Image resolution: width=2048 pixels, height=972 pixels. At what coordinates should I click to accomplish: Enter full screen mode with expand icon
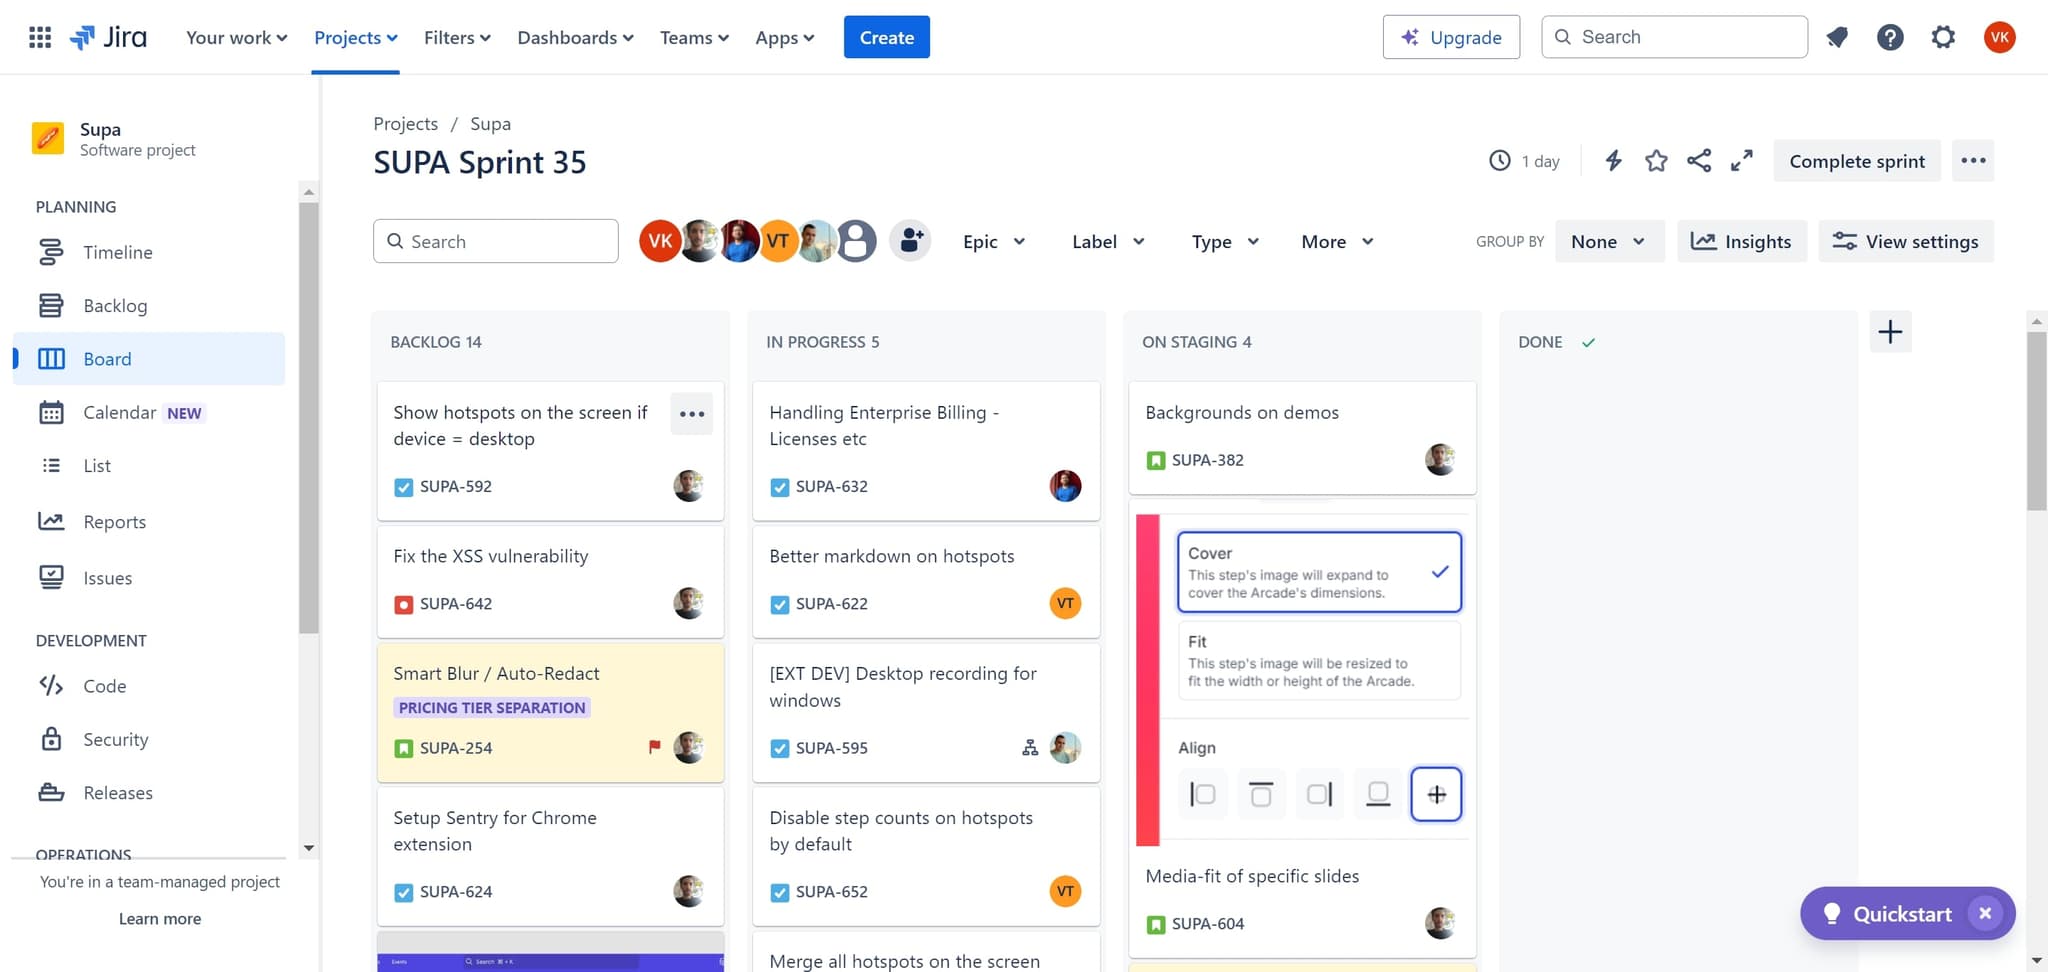coord(1742,161)
